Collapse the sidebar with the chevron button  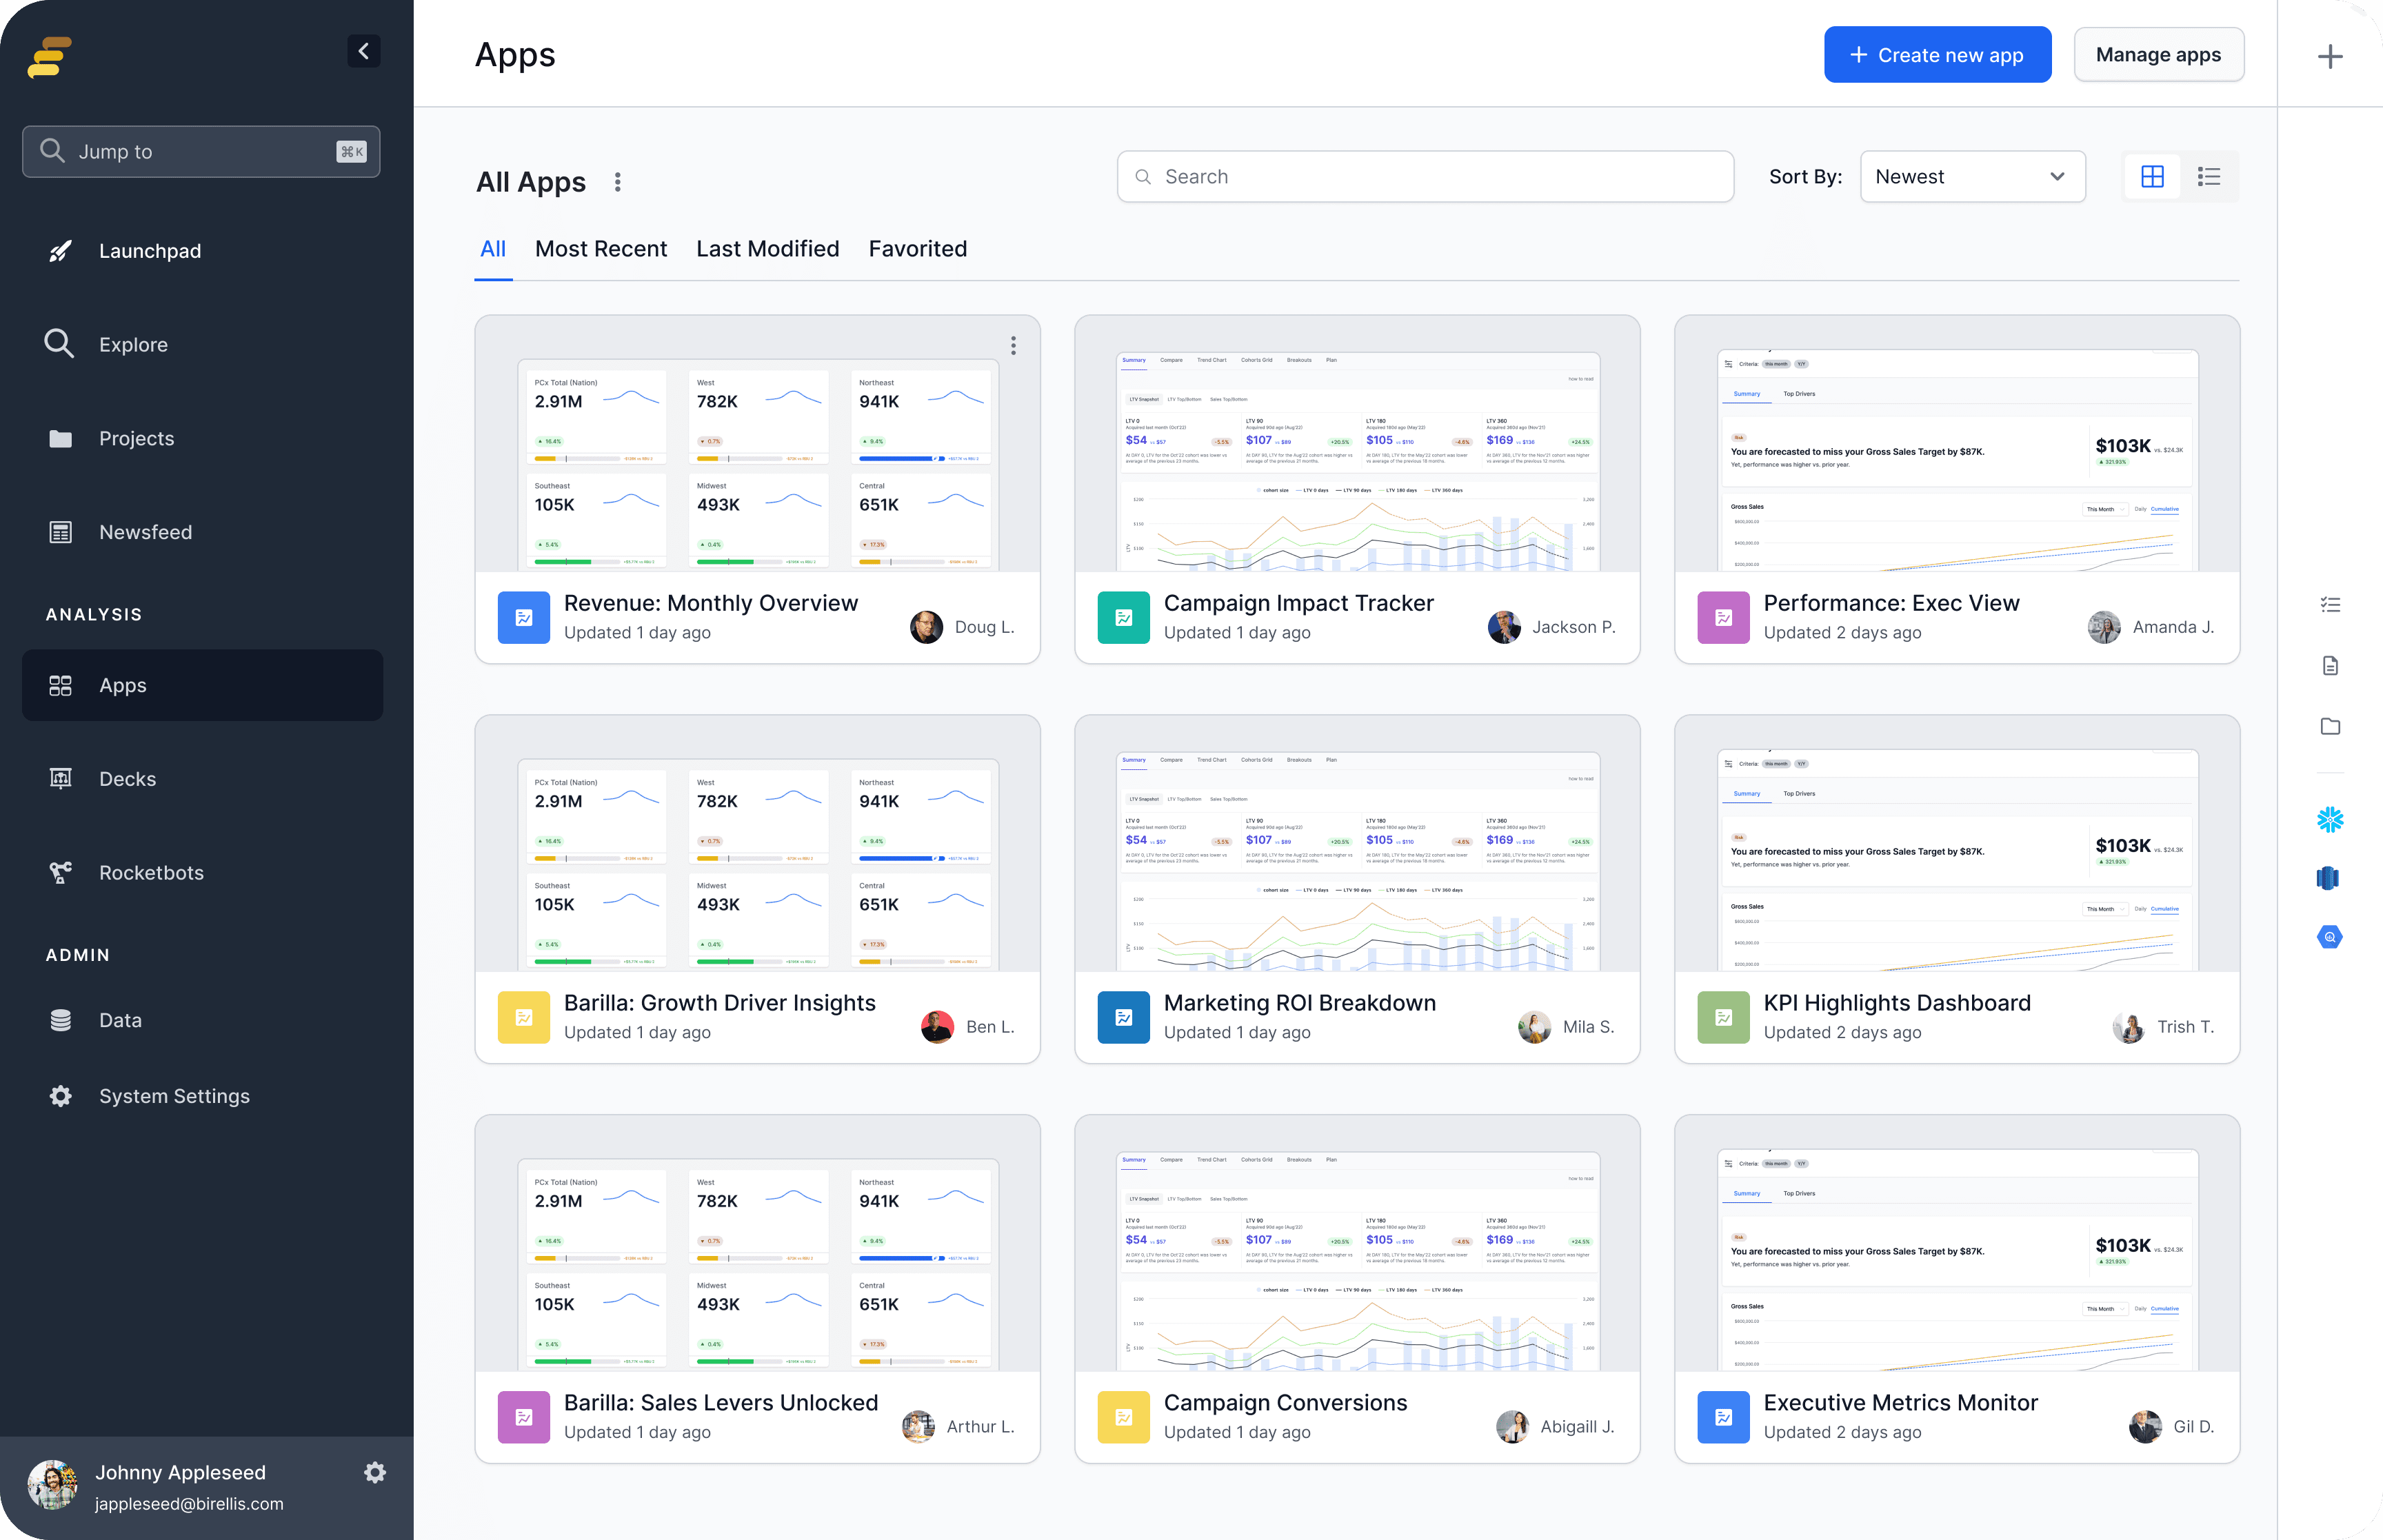[x=363, y=51]
